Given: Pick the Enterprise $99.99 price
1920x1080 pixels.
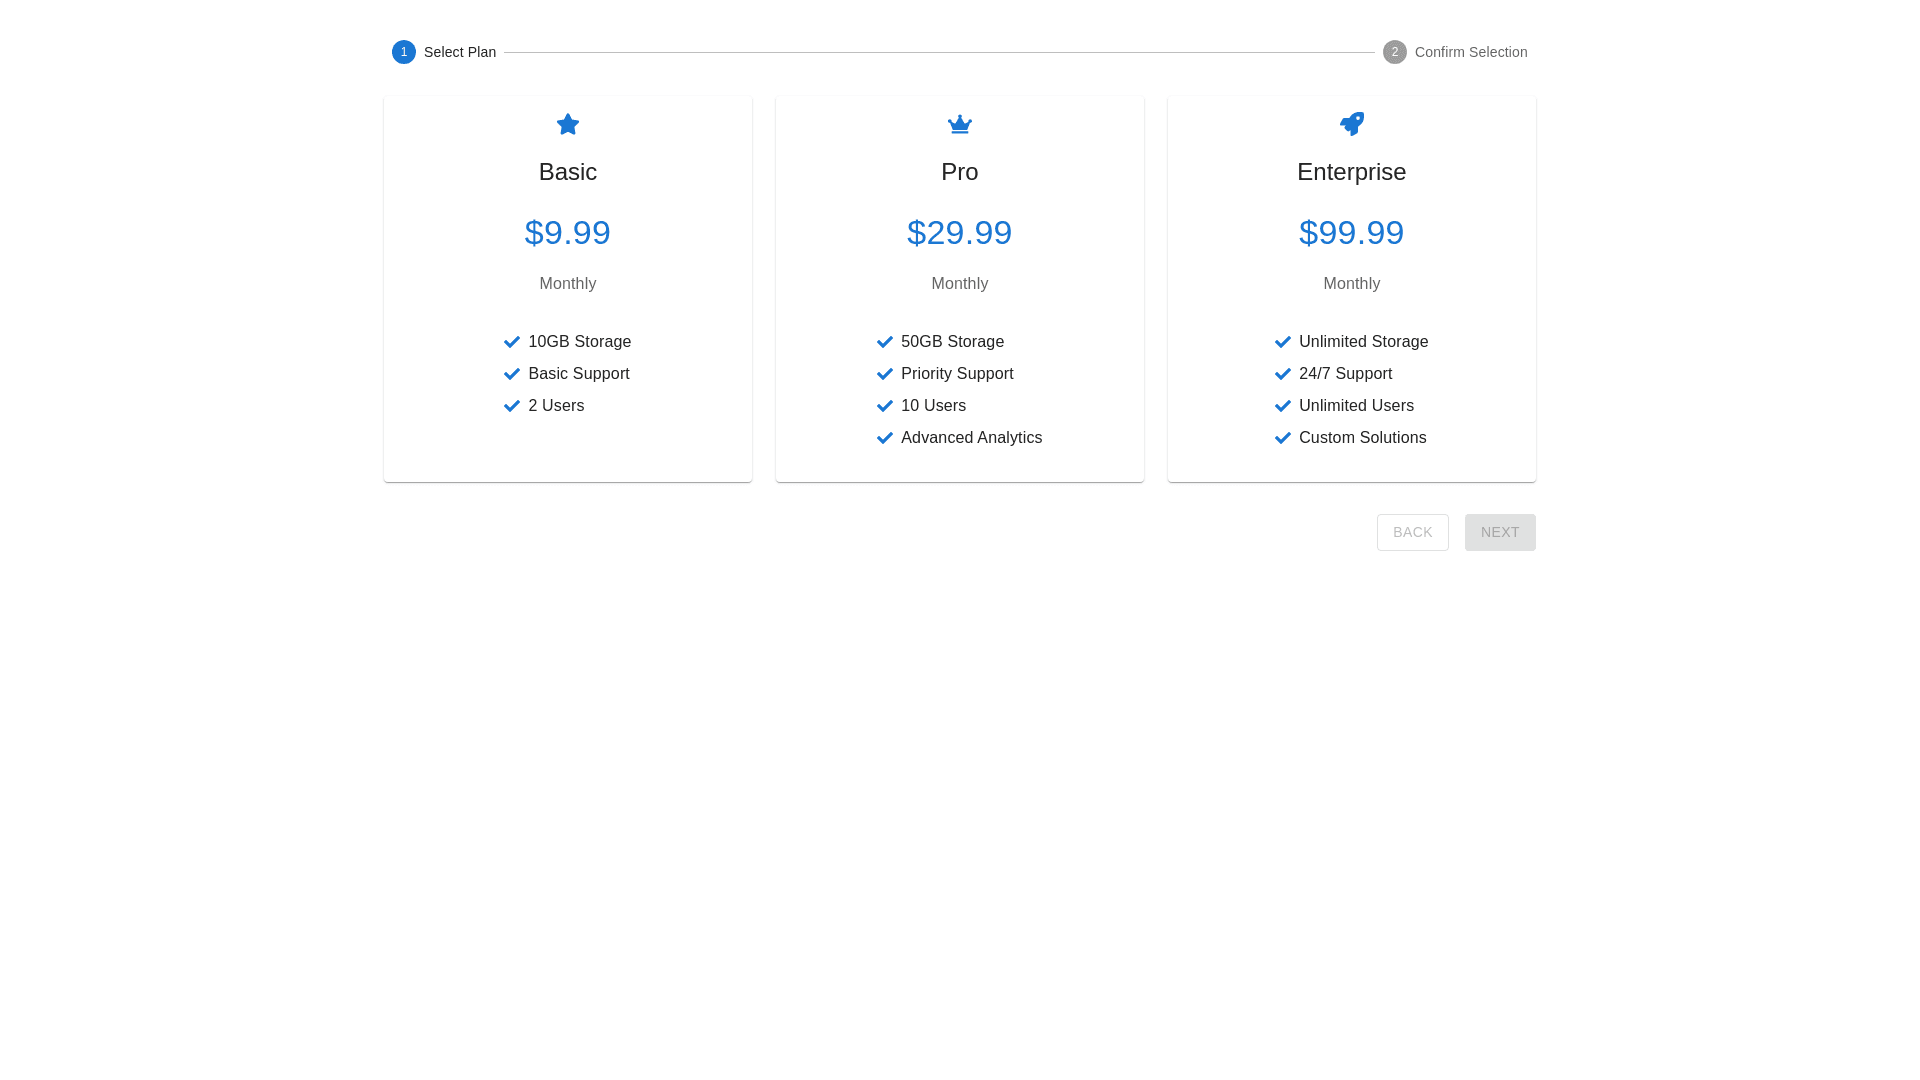Looking at the screenshot, I should (1351, 232).
